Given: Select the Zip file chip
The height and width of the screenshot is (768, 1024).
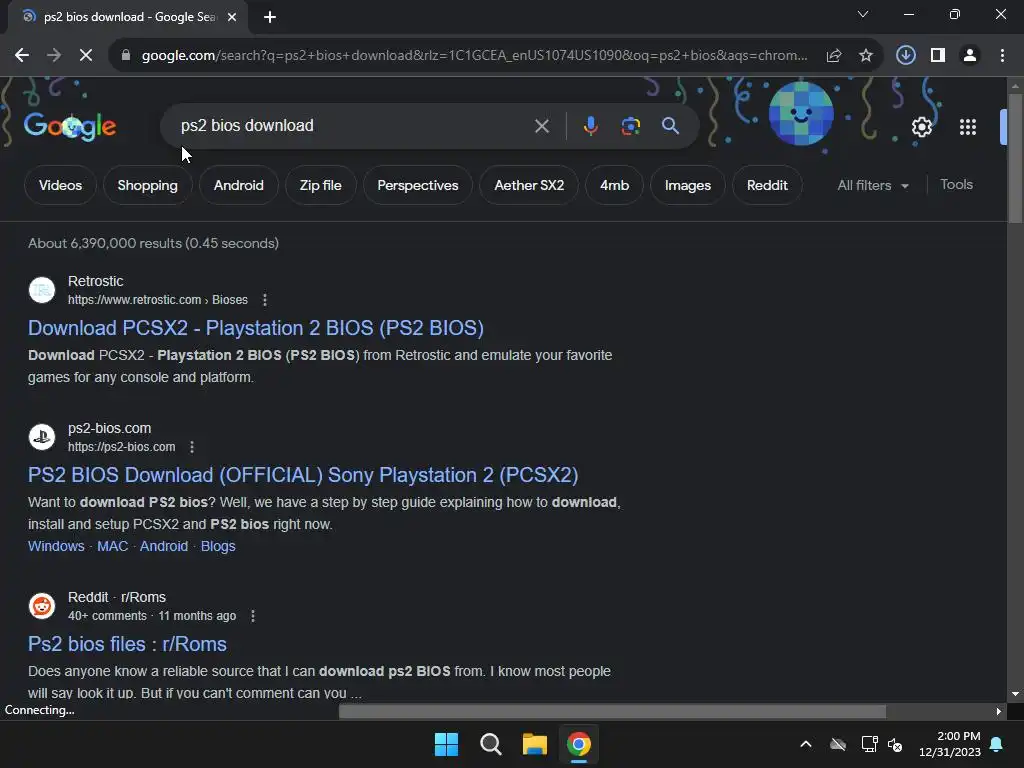Looking at the screenshot, I should pos(321,185).
